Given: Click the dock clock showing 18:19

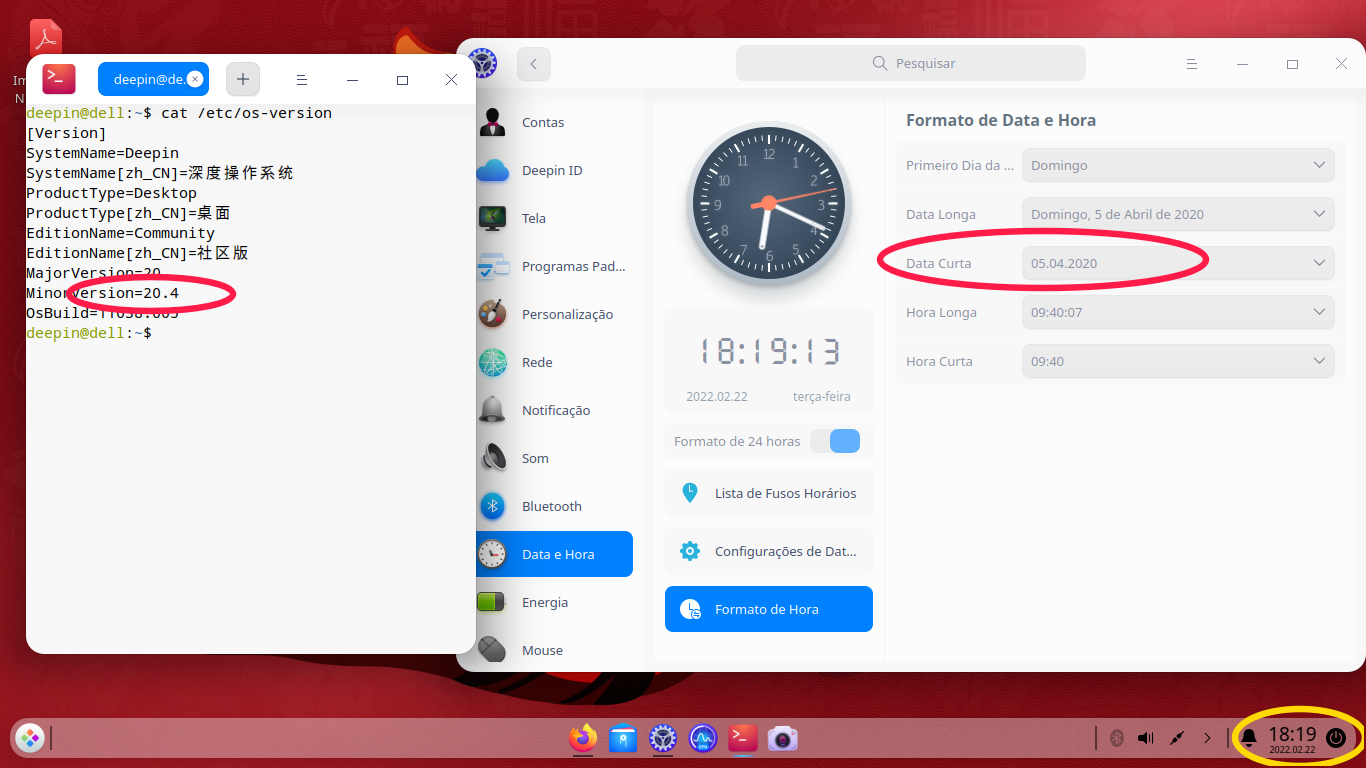Looking at the screenshot, I should click(1292, 739).
